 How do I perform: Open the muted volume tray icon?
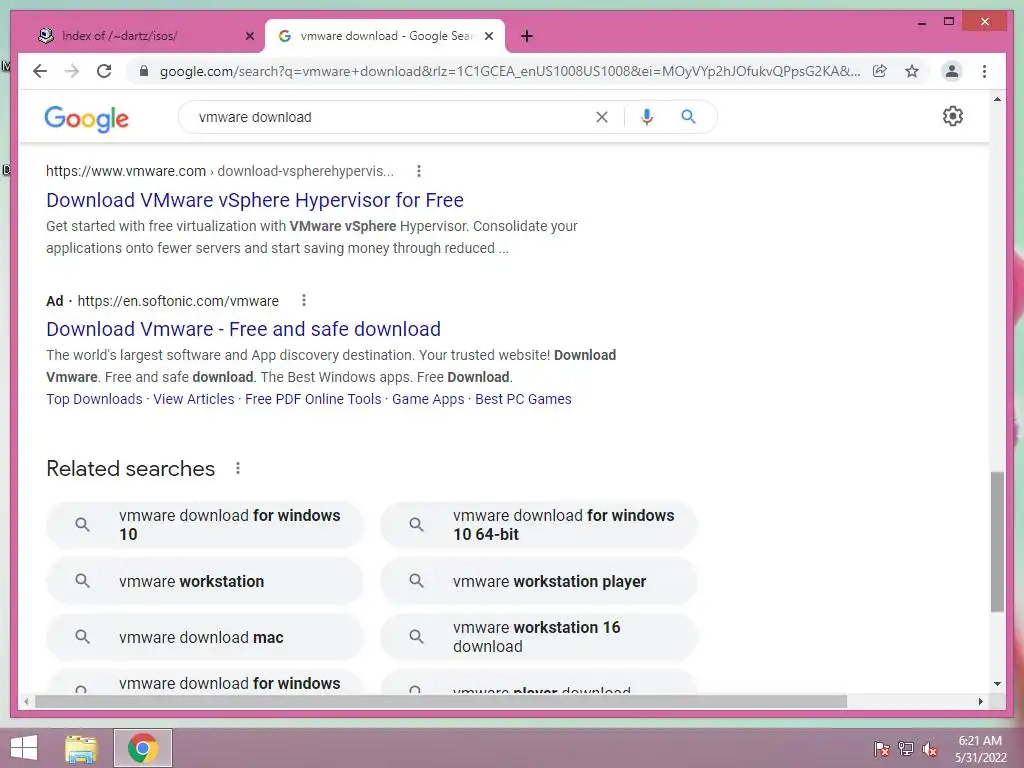(x=930, y=748)
